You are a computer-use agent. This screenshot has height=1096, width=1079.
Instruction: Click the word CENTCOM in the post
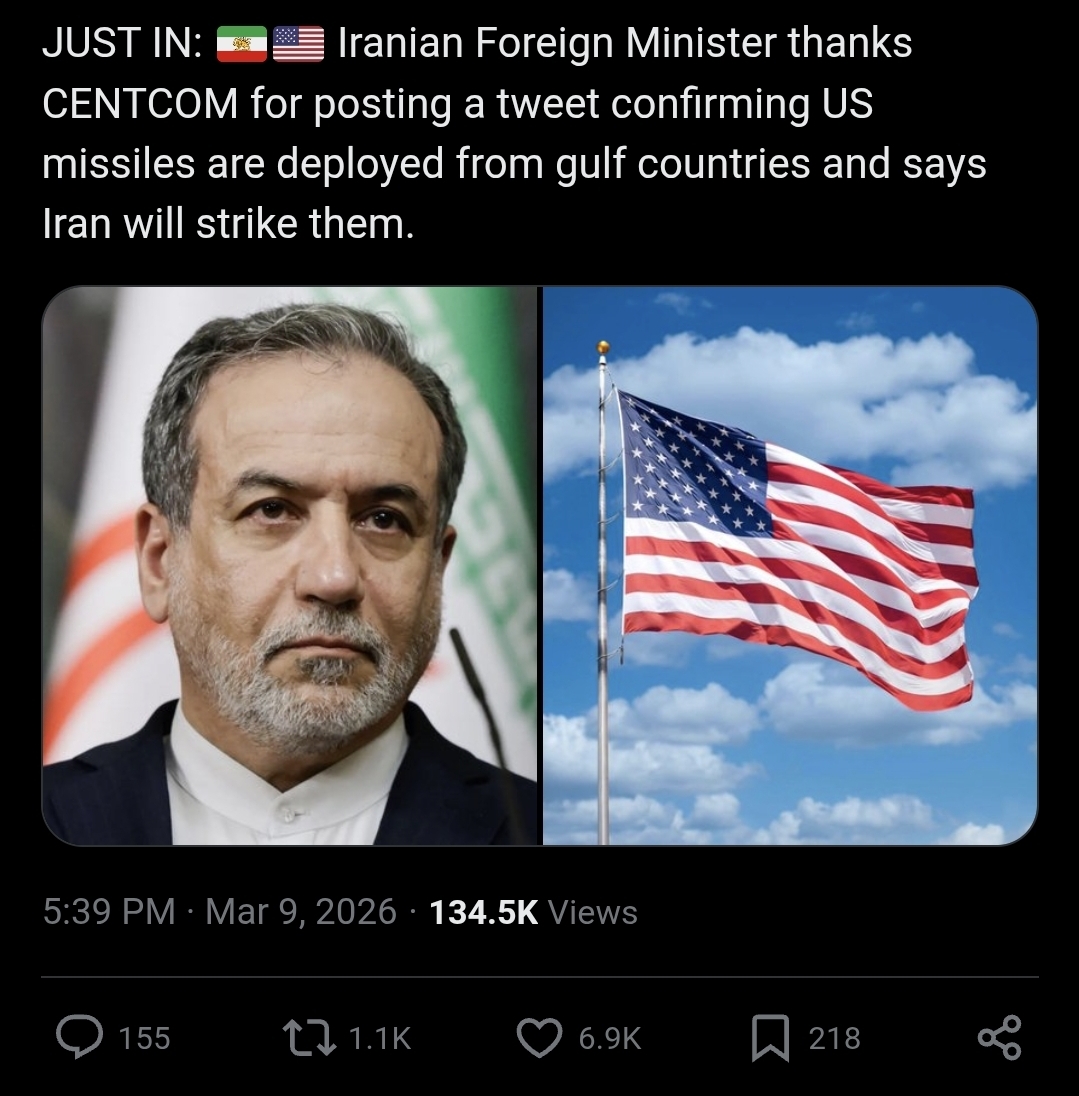coord(140,103)
